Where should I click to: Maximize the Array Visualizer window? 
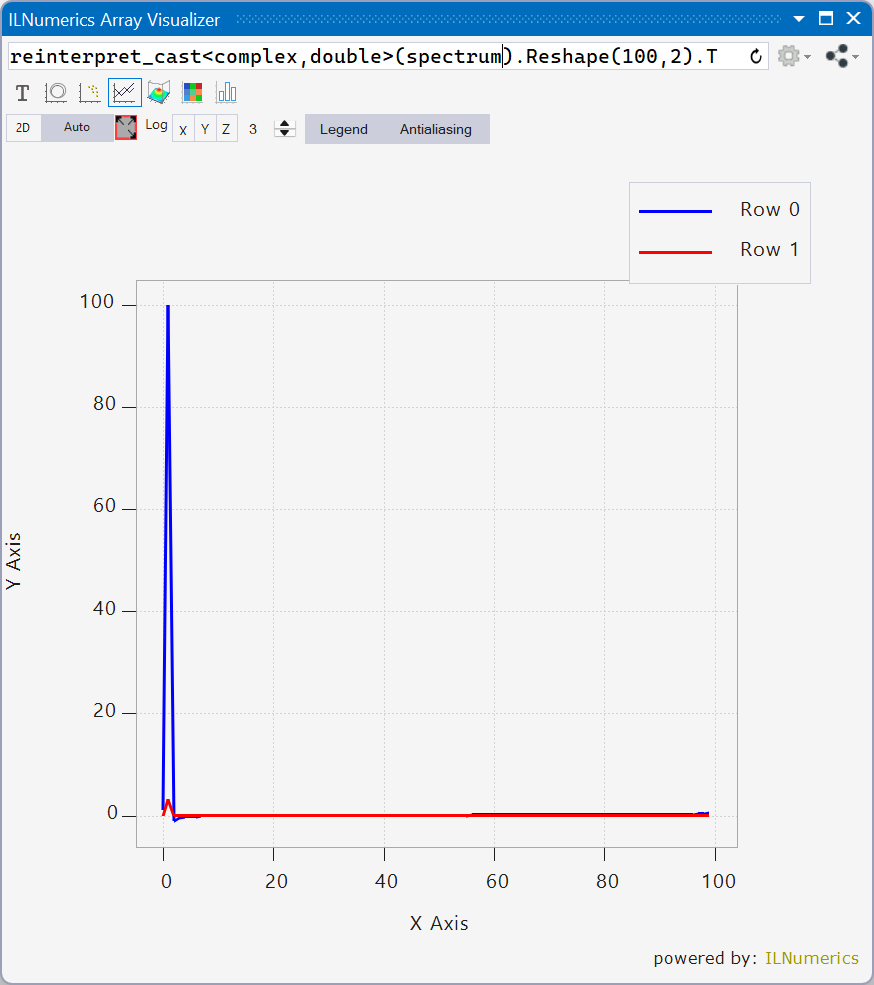[x=826, y=19]
